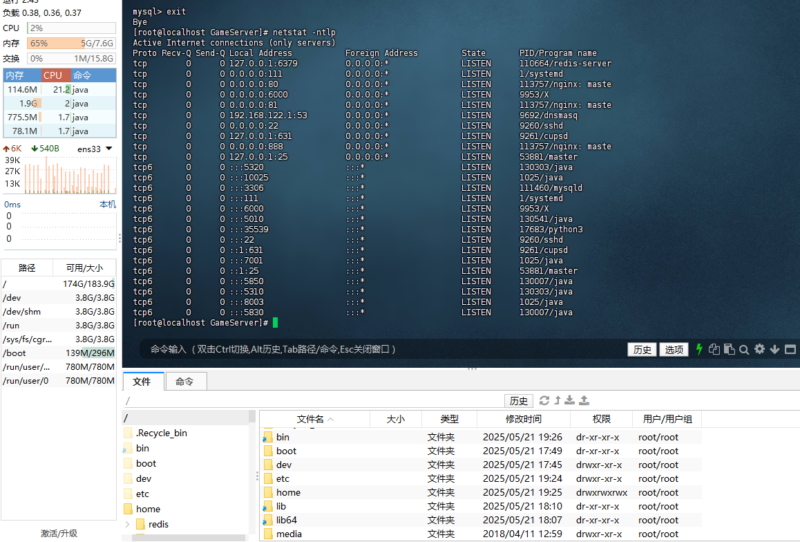Click the down arrow icon in terminal toolbar
This screenshot has height=542, width=800.
774,350
